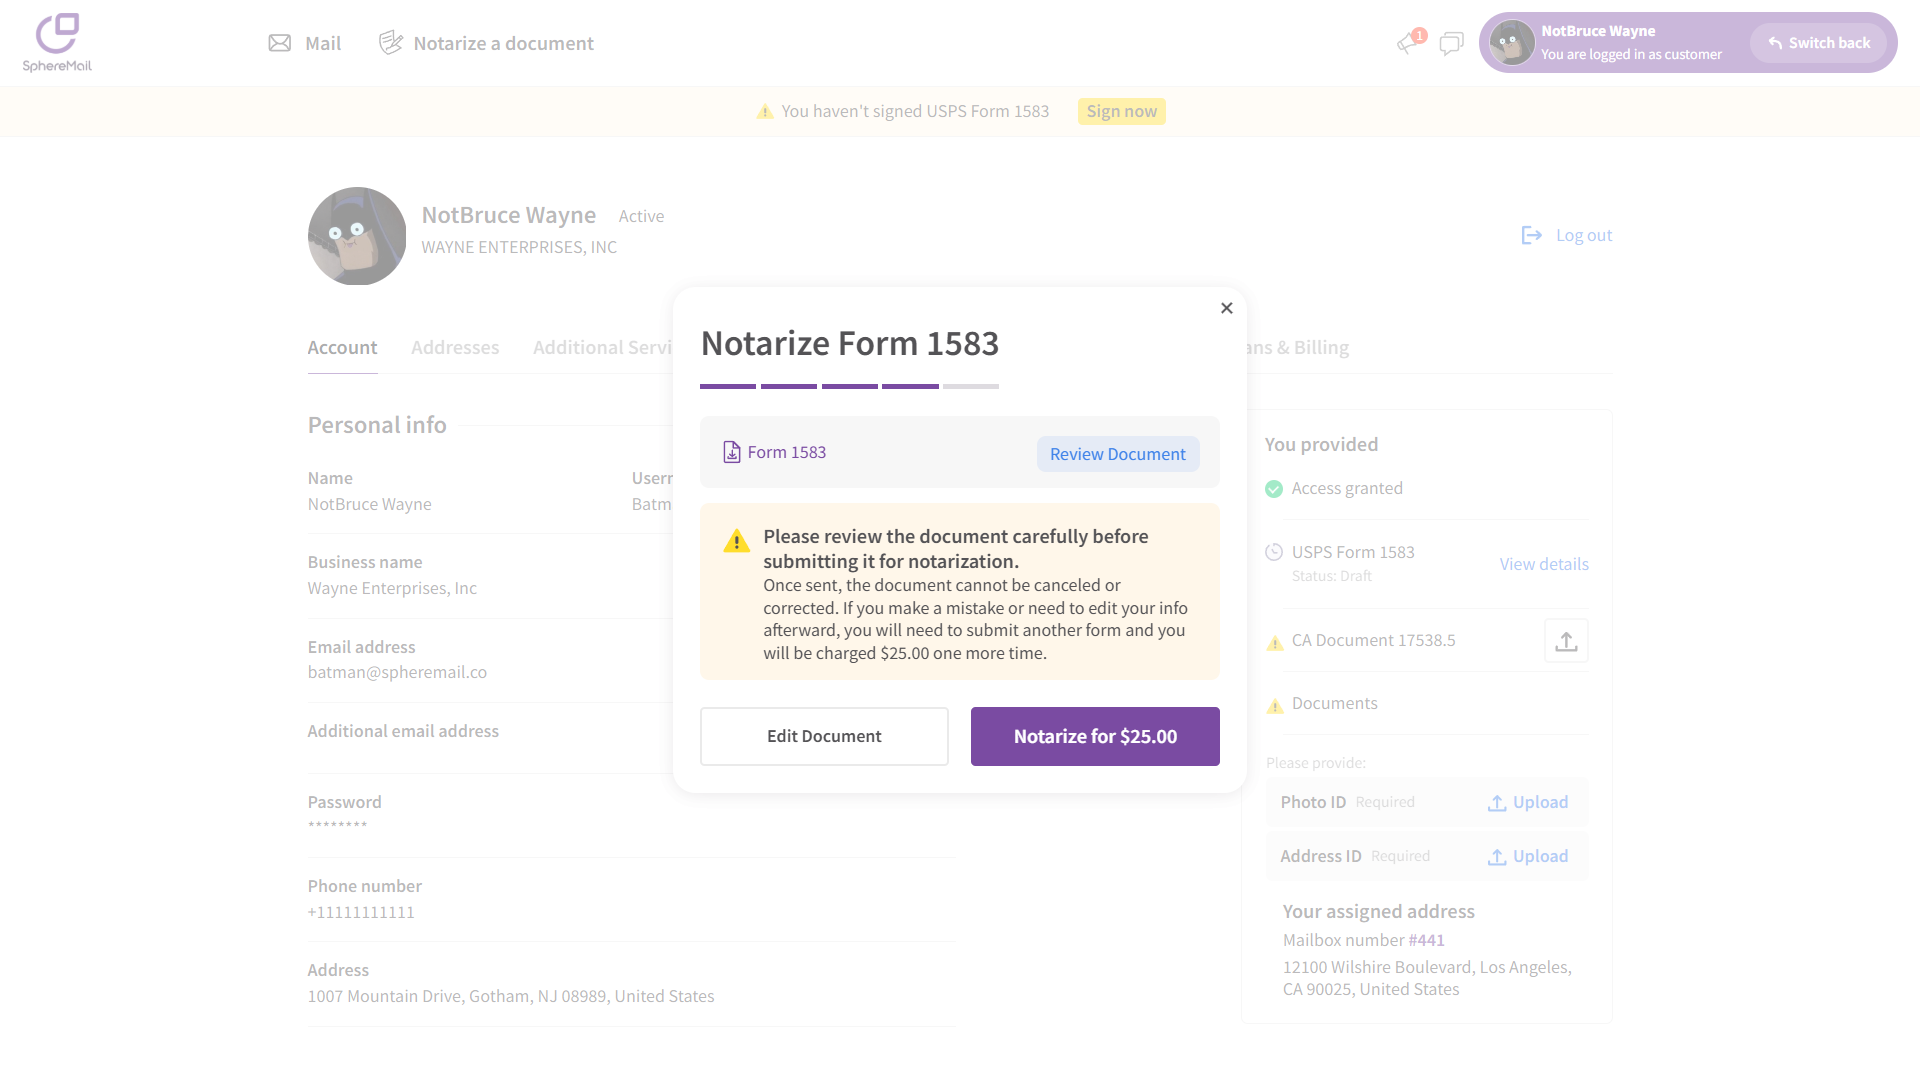Open the announcements megaphone icon with badge
The width and height of the screenshot is (1920, 1080).
[x=1409, y=42]
